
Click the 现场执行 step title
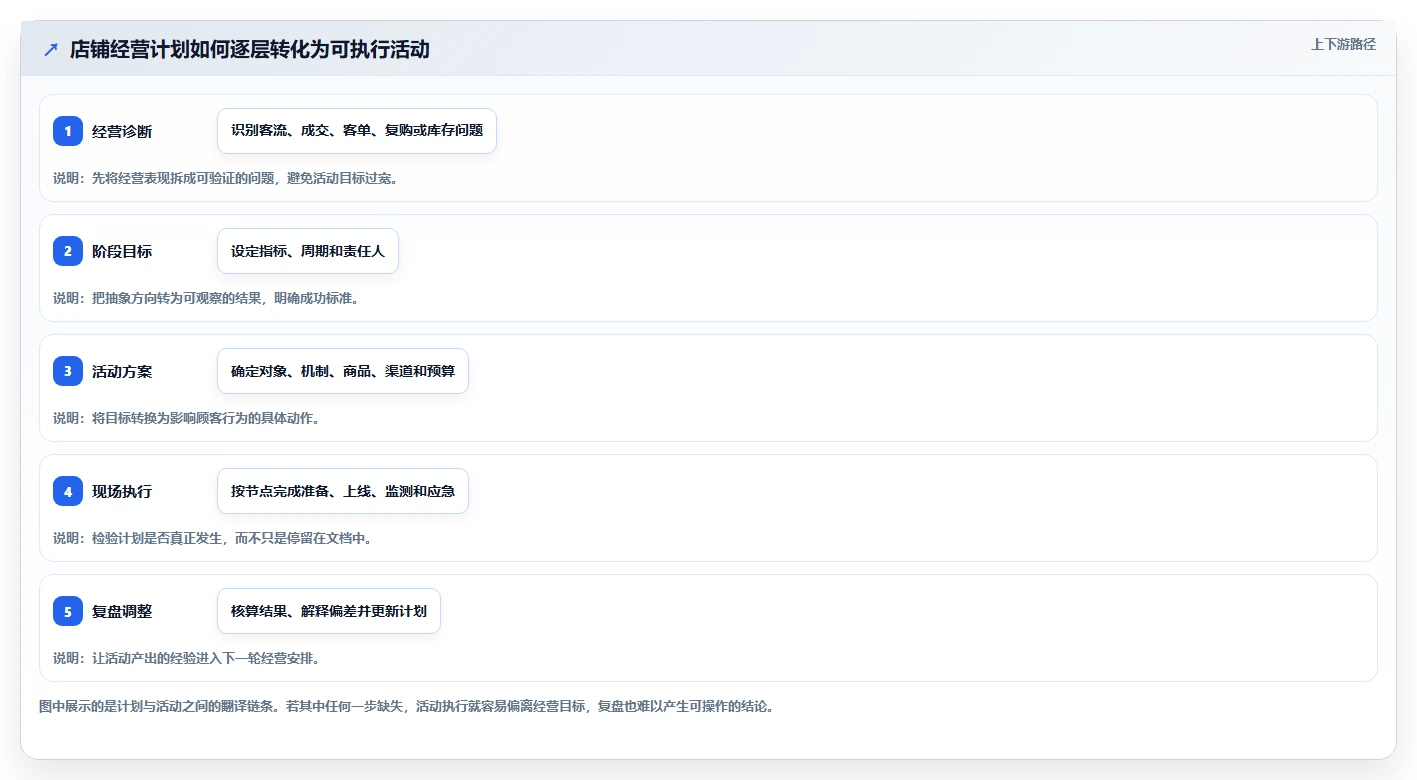click(x=122, y=491)
